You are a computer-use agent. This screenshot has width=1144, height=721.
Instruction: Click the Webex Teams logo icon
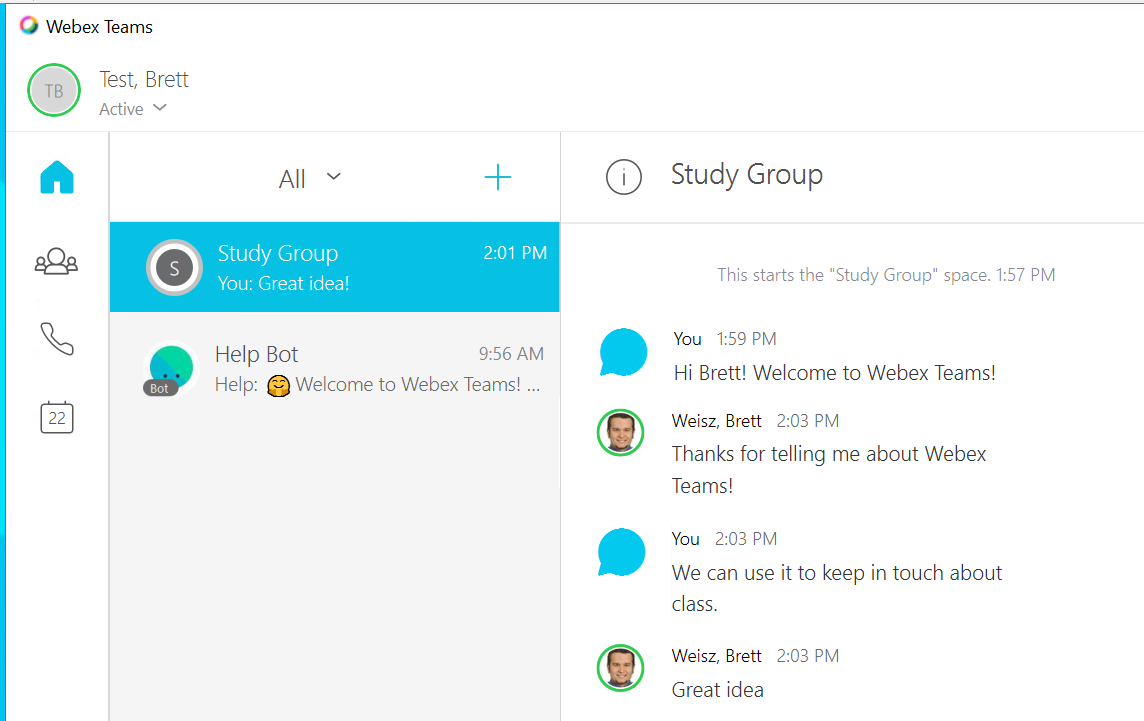click(29, 26)
